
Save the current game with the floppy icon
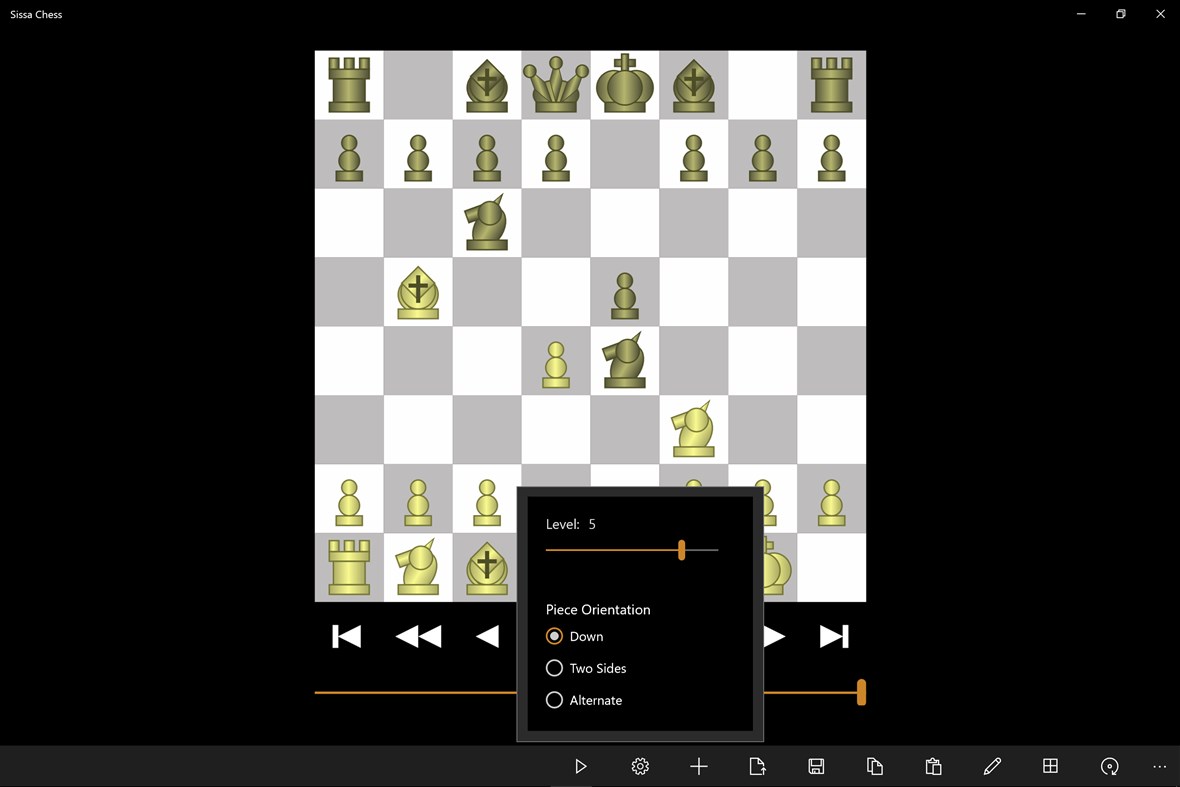(816, 766)
